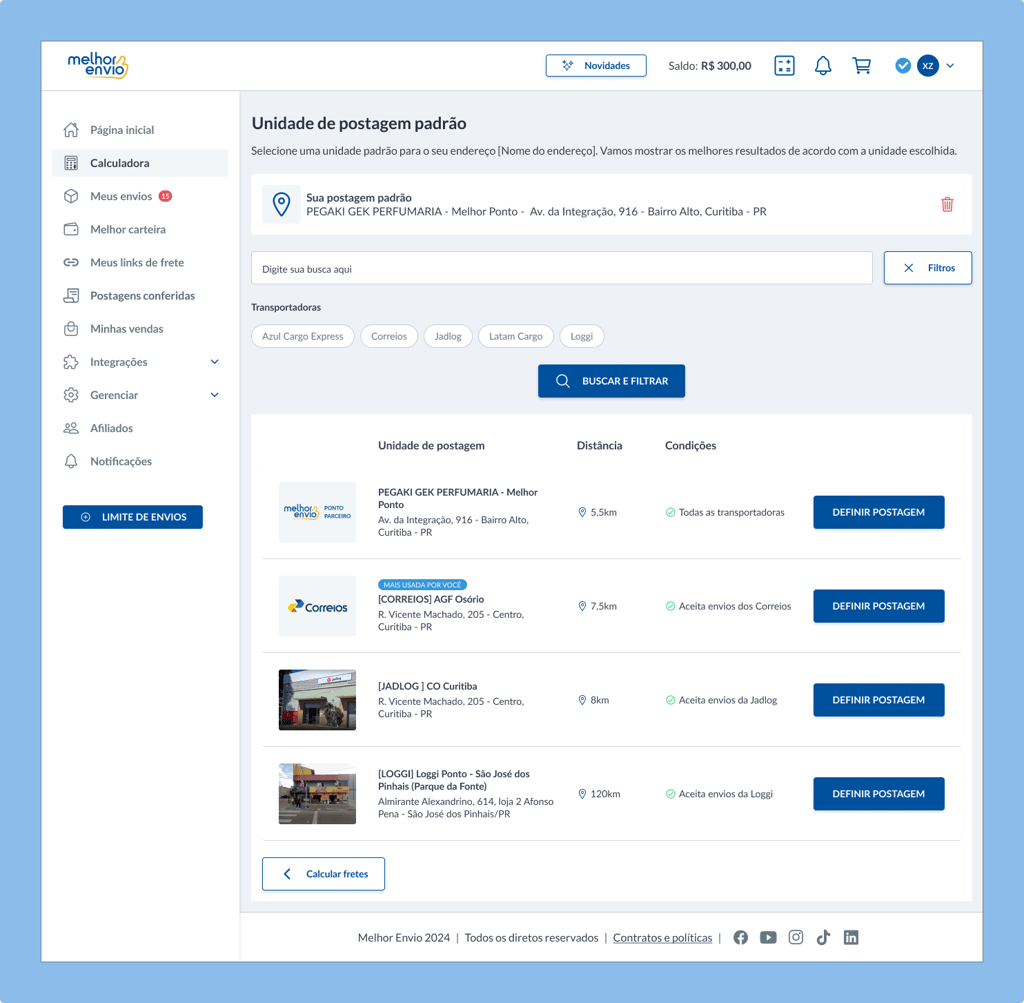The width and height of the screenshot is (1024, 1003).
Task: Open Instagram profile from footer
Action: pyautogui.click(x=795, y=938)
